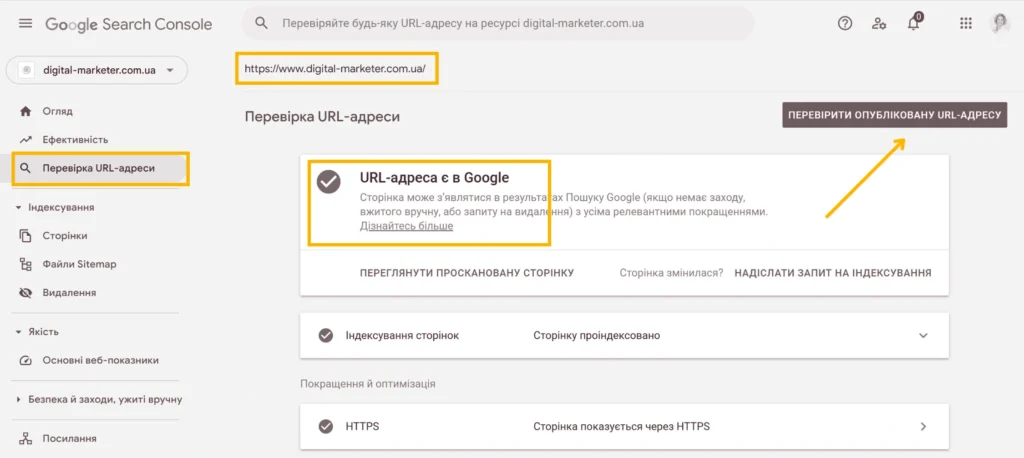
Task: Click the Google Search Console logo
Action: click(x=129, y=24)
